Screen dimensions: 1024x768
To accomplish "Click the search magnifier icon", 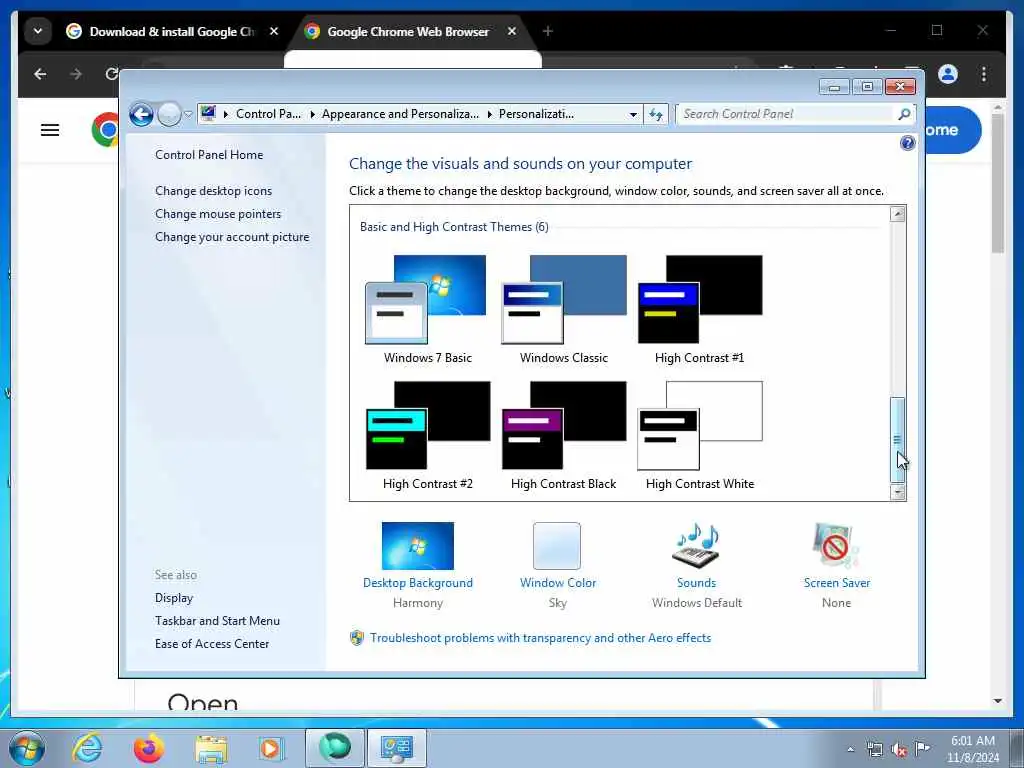I will 904,114.
